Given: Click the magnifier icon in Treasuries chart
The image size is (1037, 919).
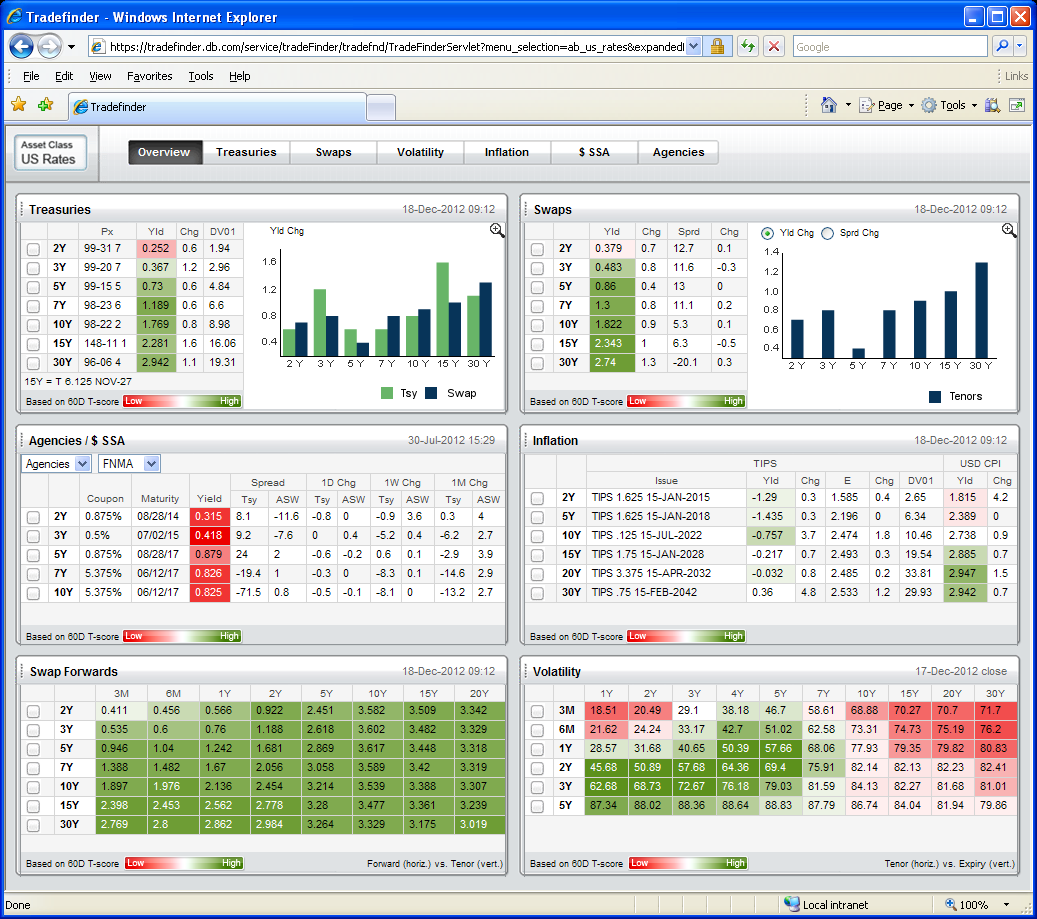Looking at the screenshot, I should [x=497, y=231].
